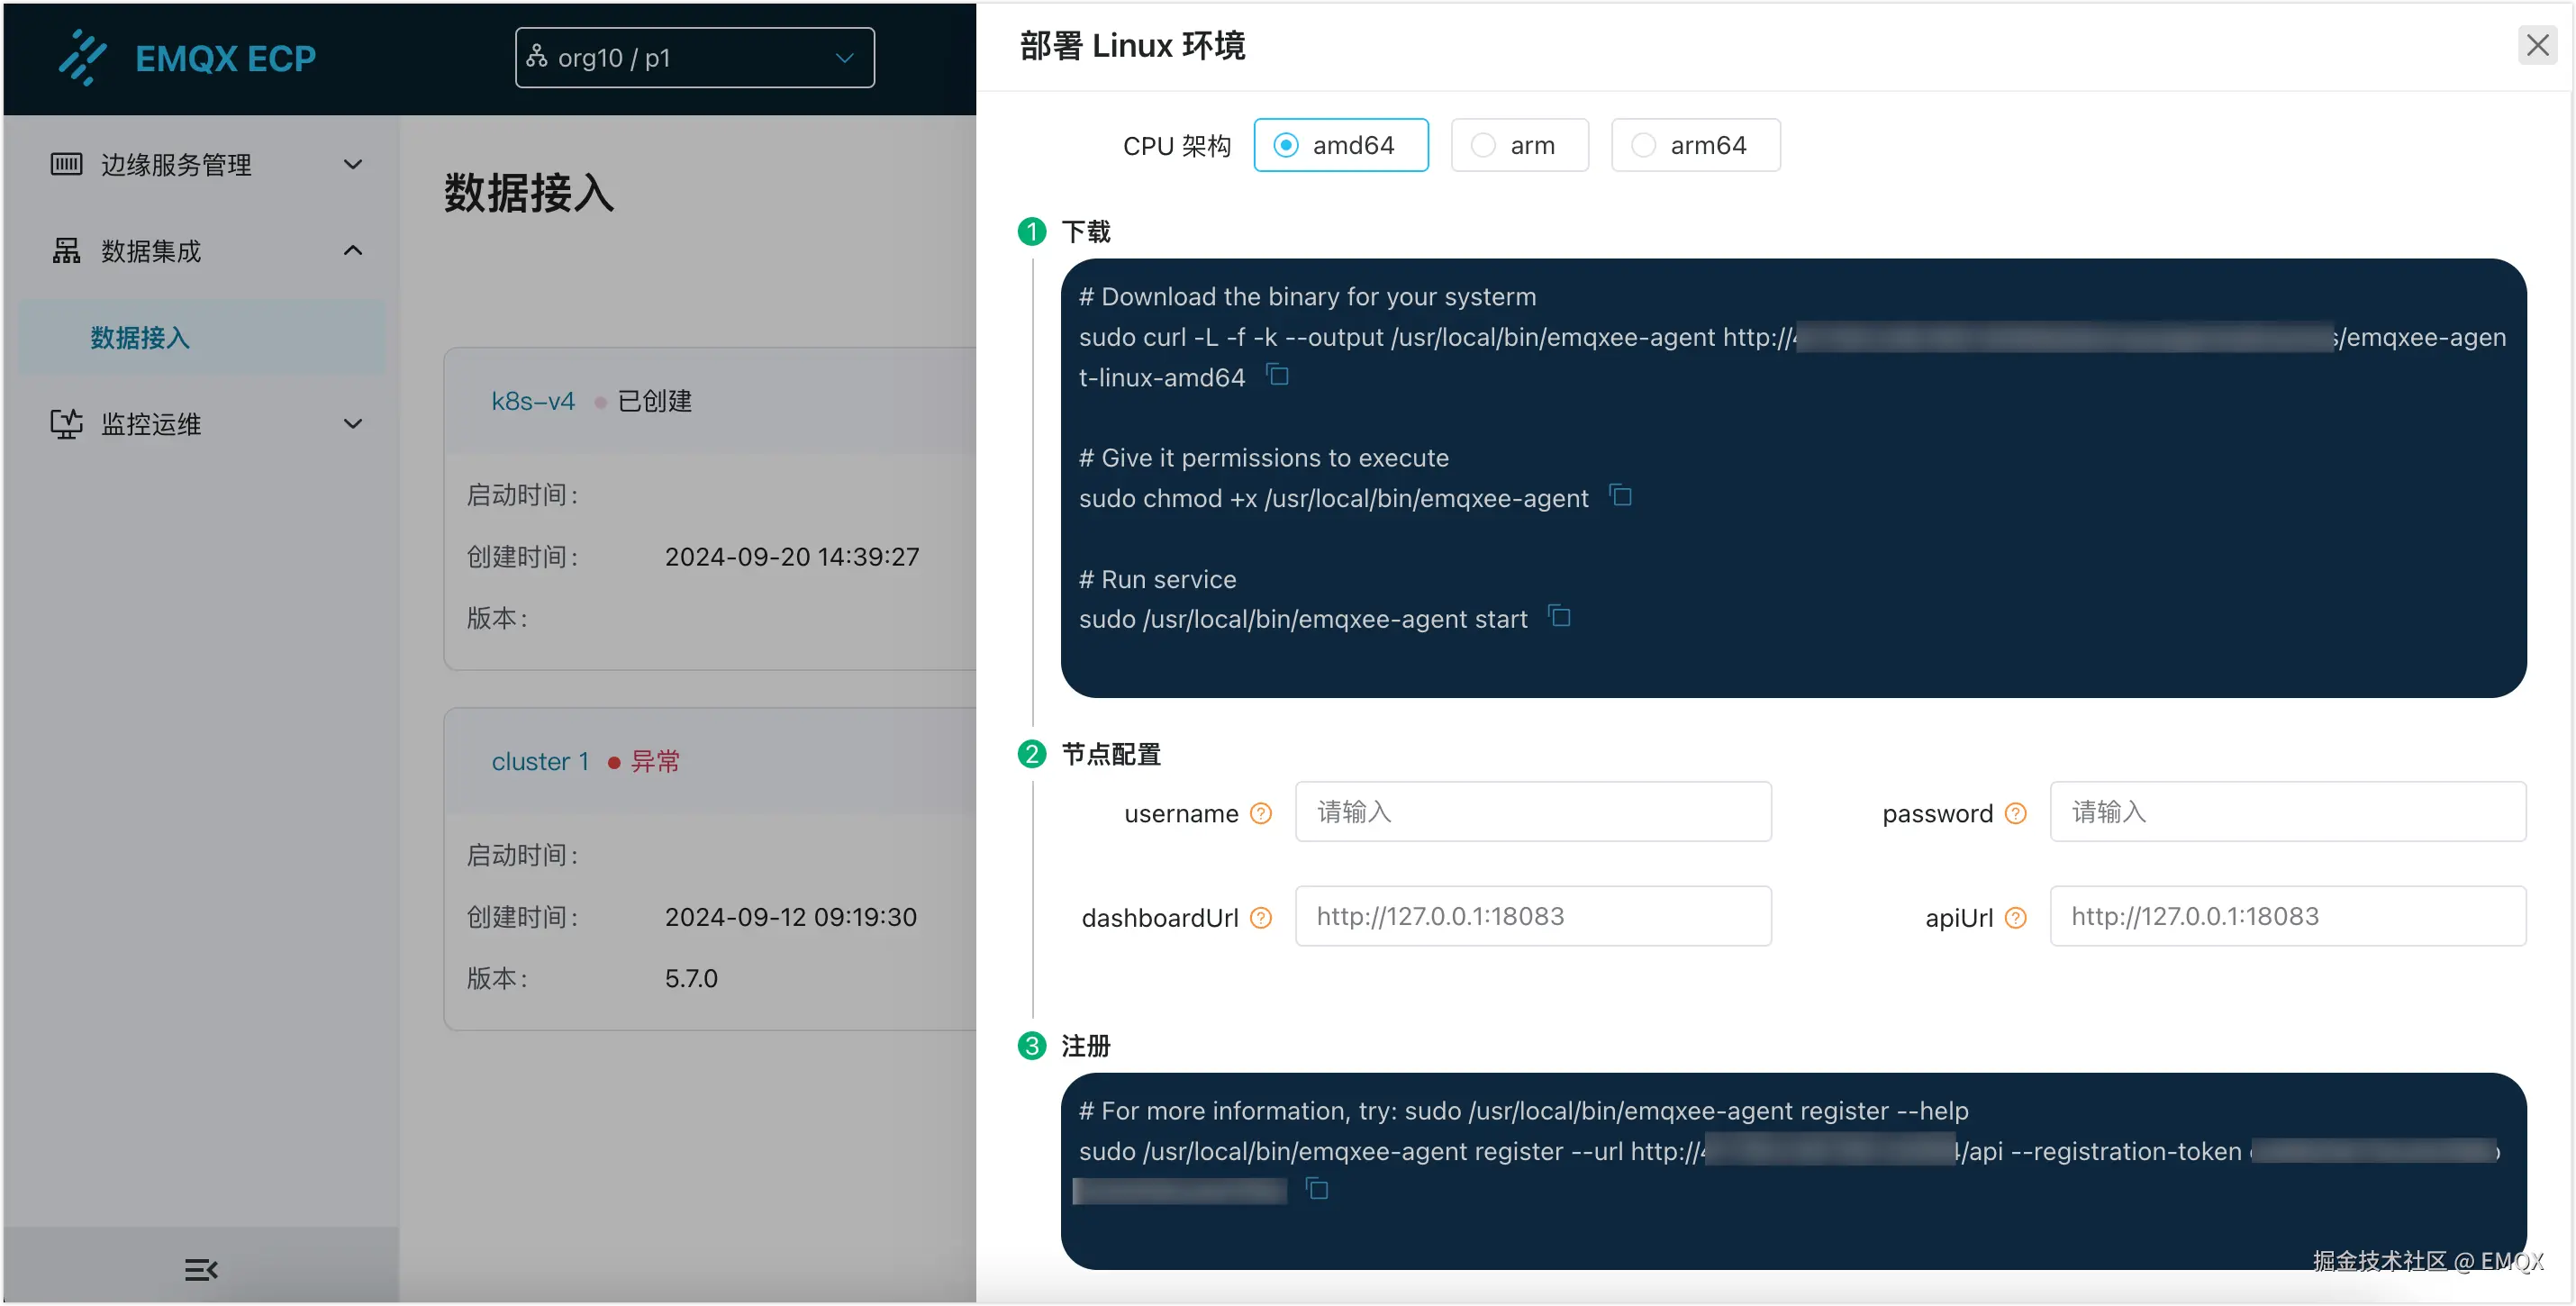
Task: Click the password help question icon
Action: point(2015,814)
